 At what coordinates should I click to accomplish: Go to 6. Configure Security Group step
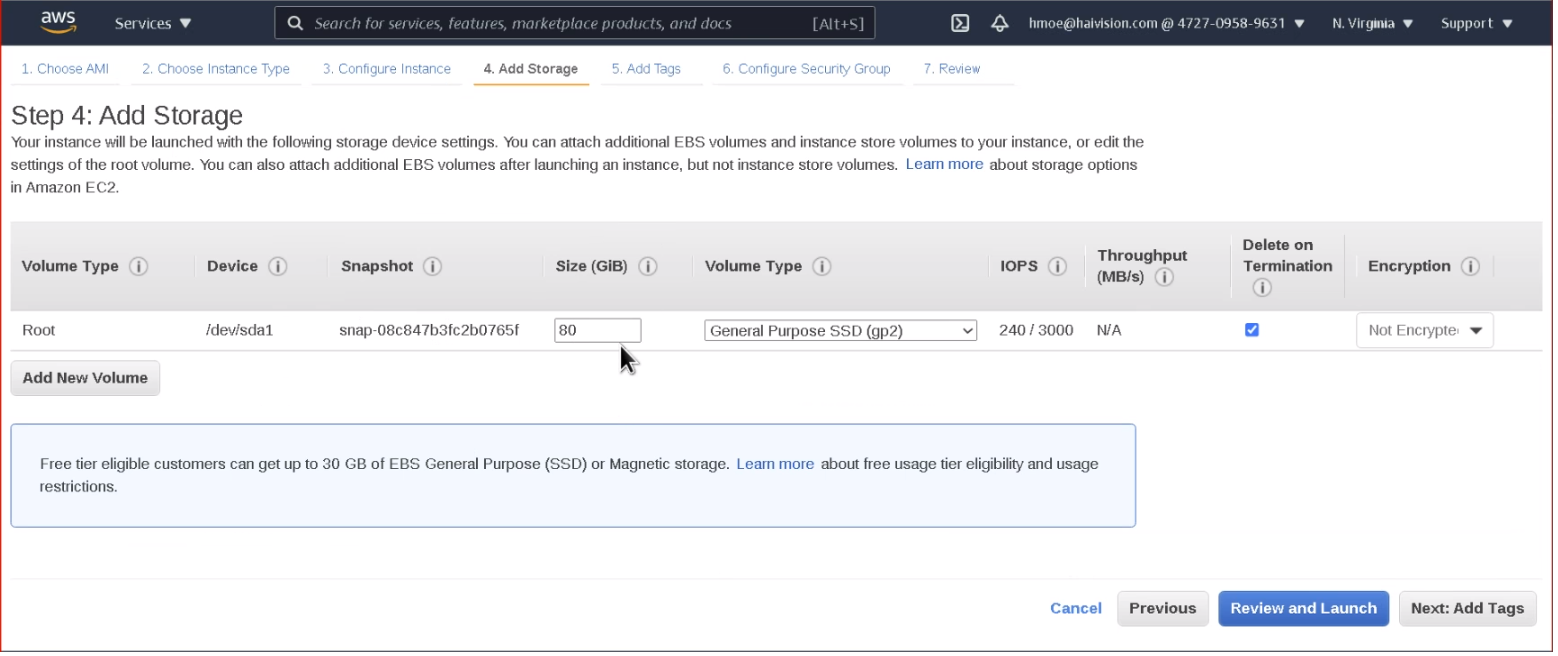coord(806,69)
